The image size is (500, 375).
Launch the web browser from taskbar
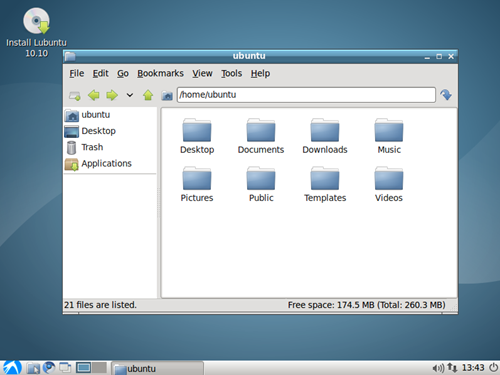[49, 368]
